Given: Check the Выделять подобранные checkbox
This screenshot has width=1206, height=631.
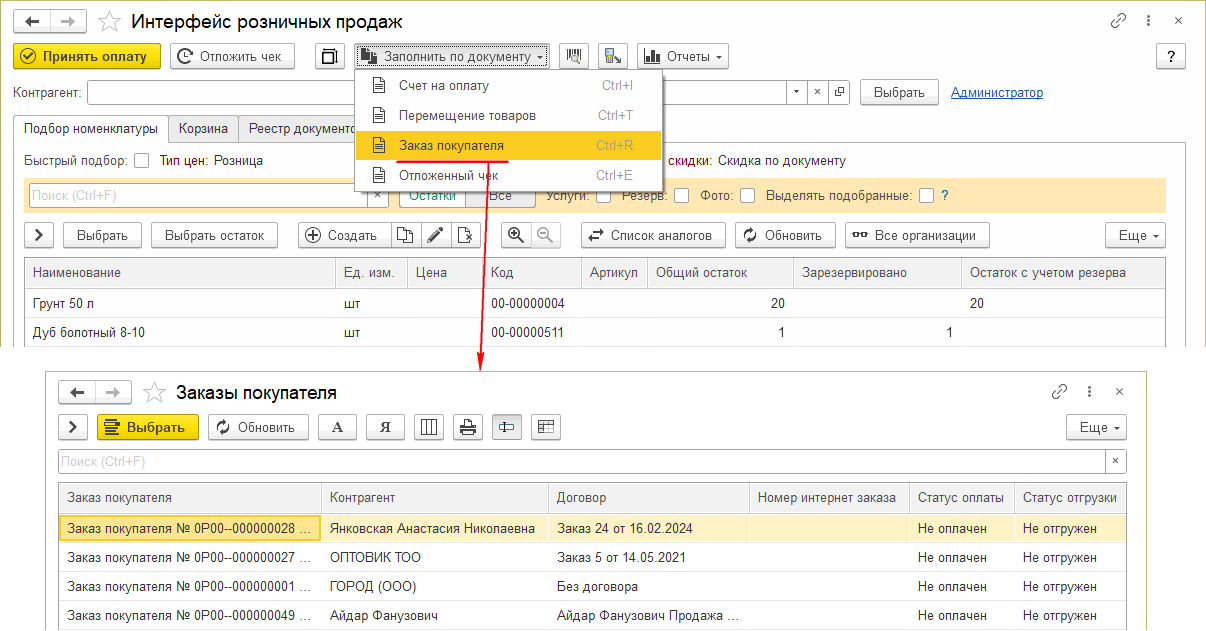Looking at the screenshot, I should coord(926,196).
